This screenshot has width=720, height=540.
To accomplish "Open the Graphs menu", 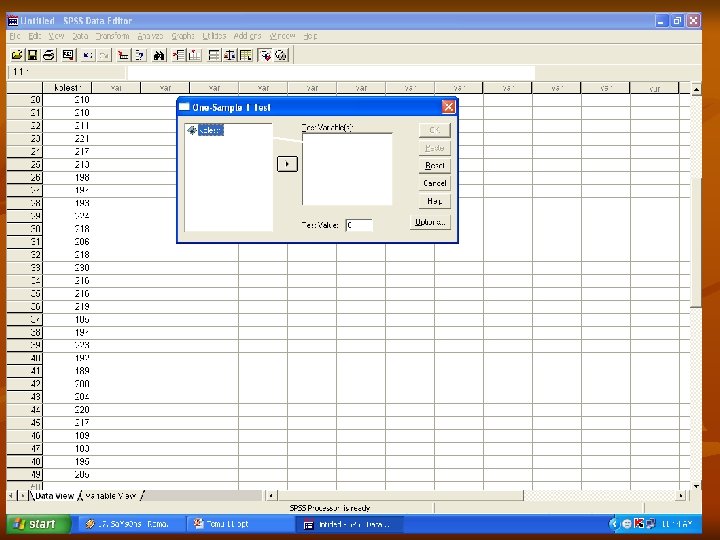I will click(183, 36).
